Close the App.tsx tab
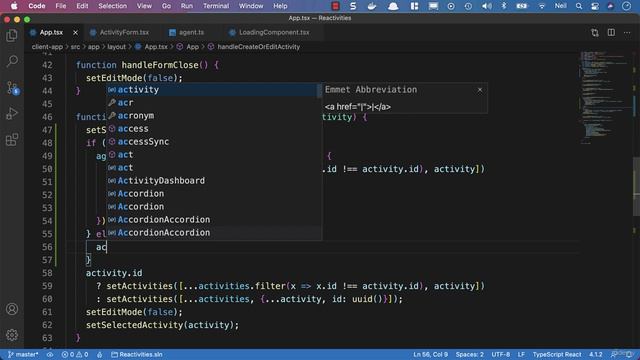Screen dimensions: 640x360 pos(75,32)
